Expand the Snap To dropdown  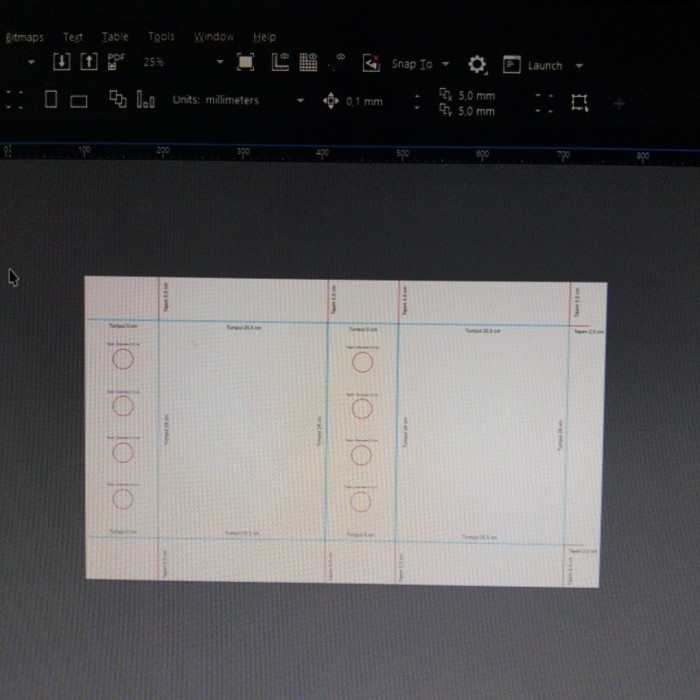(x=445, y=65)
